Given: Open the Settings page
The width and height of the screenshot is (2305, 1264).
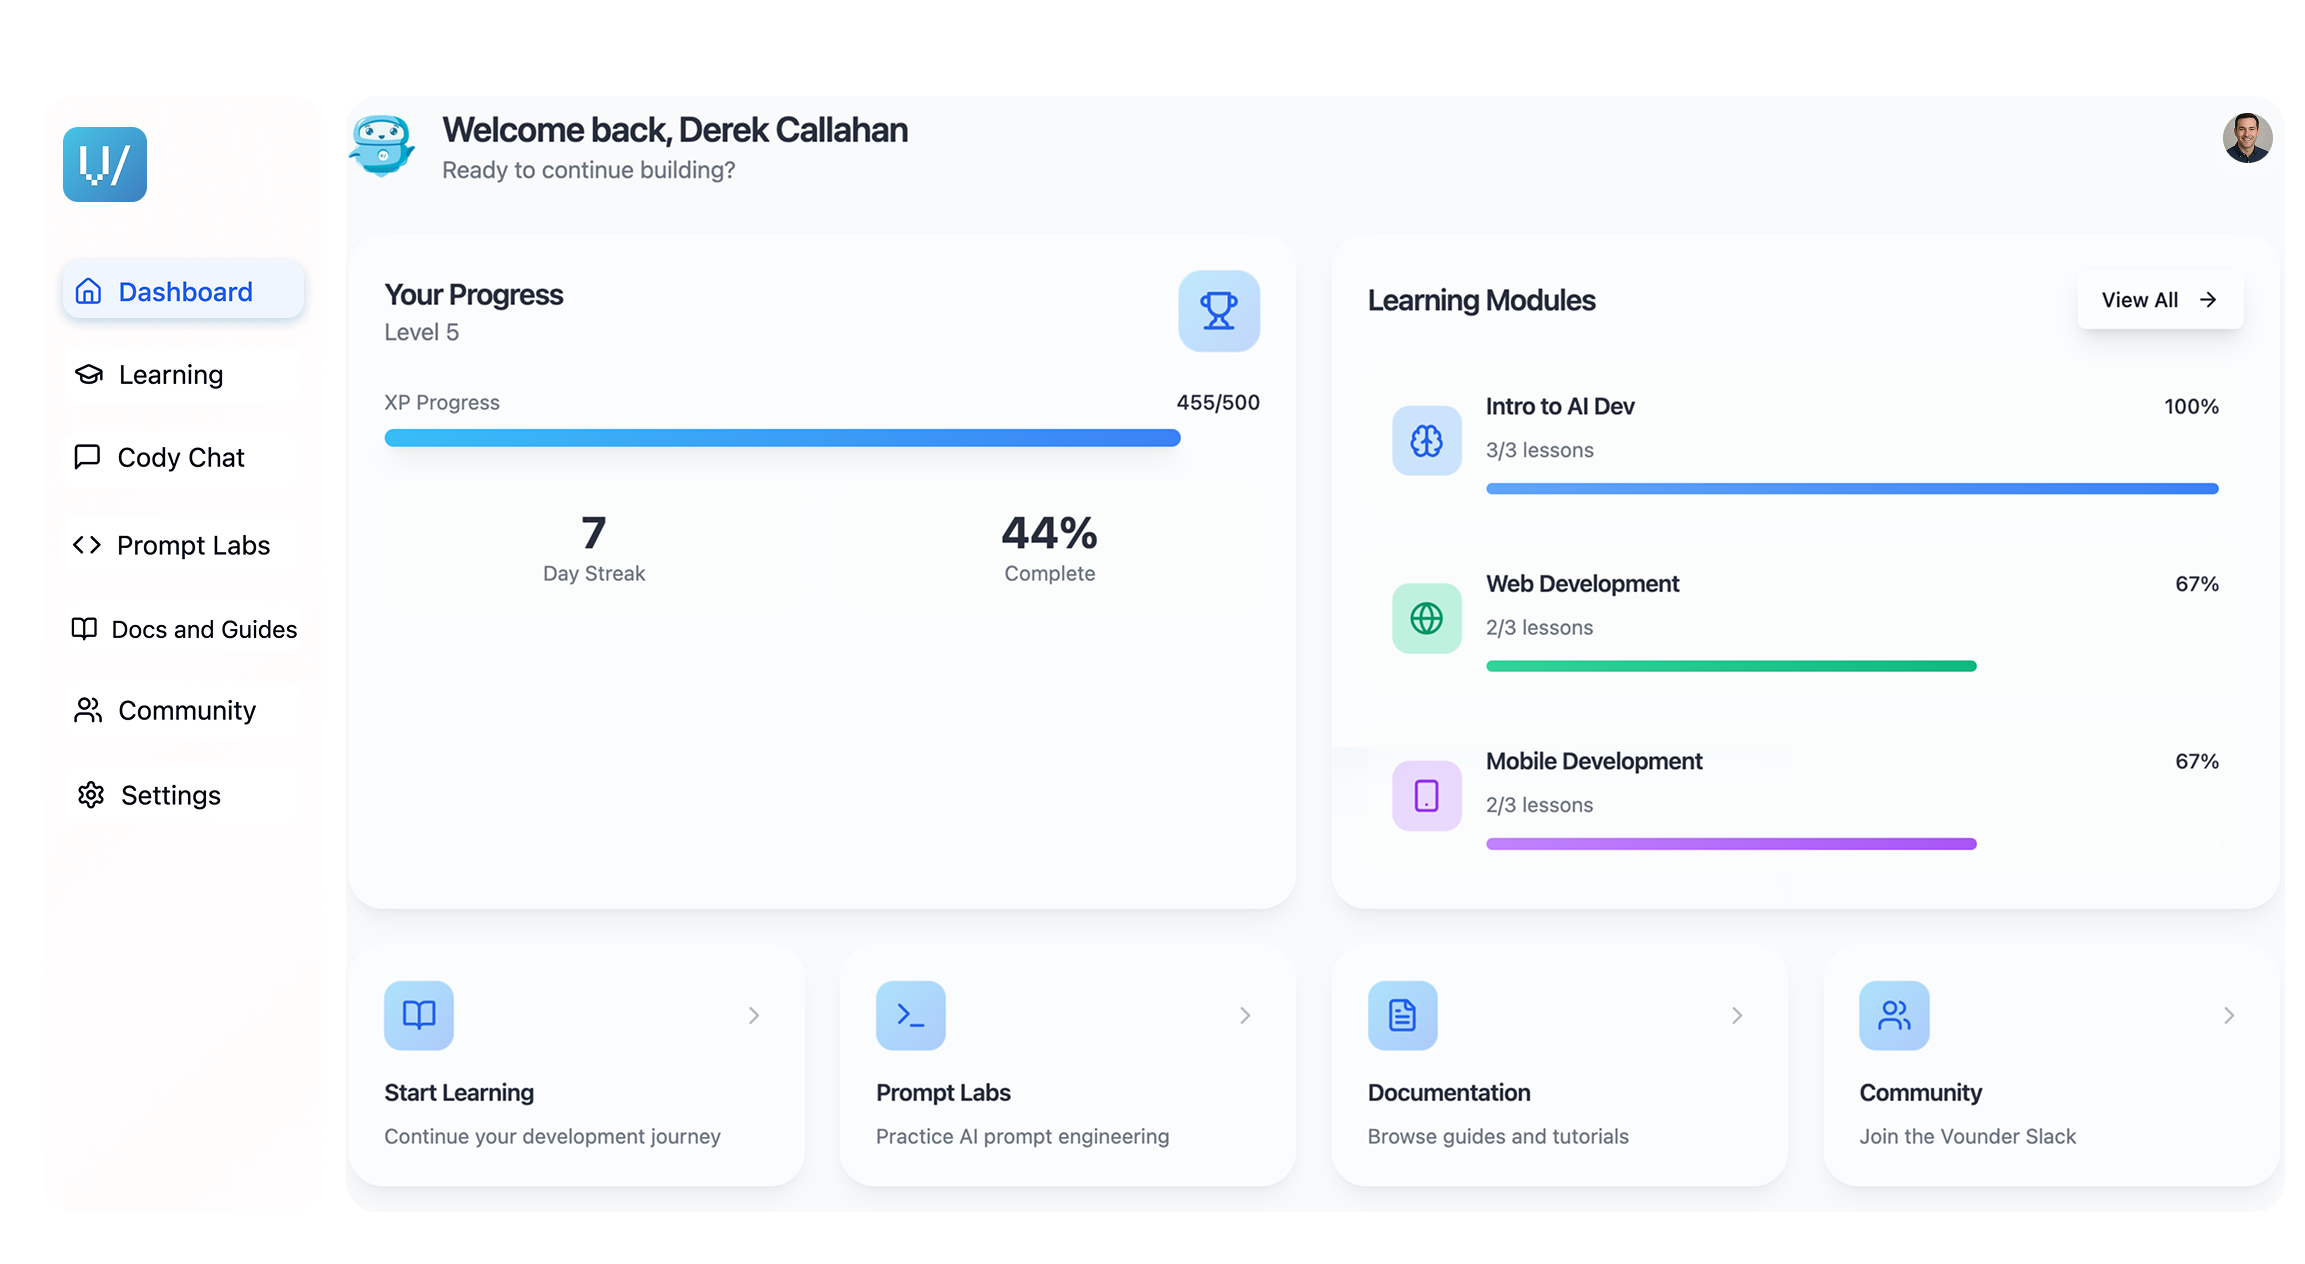Looking at the screenshot, I should click(170, 795).
